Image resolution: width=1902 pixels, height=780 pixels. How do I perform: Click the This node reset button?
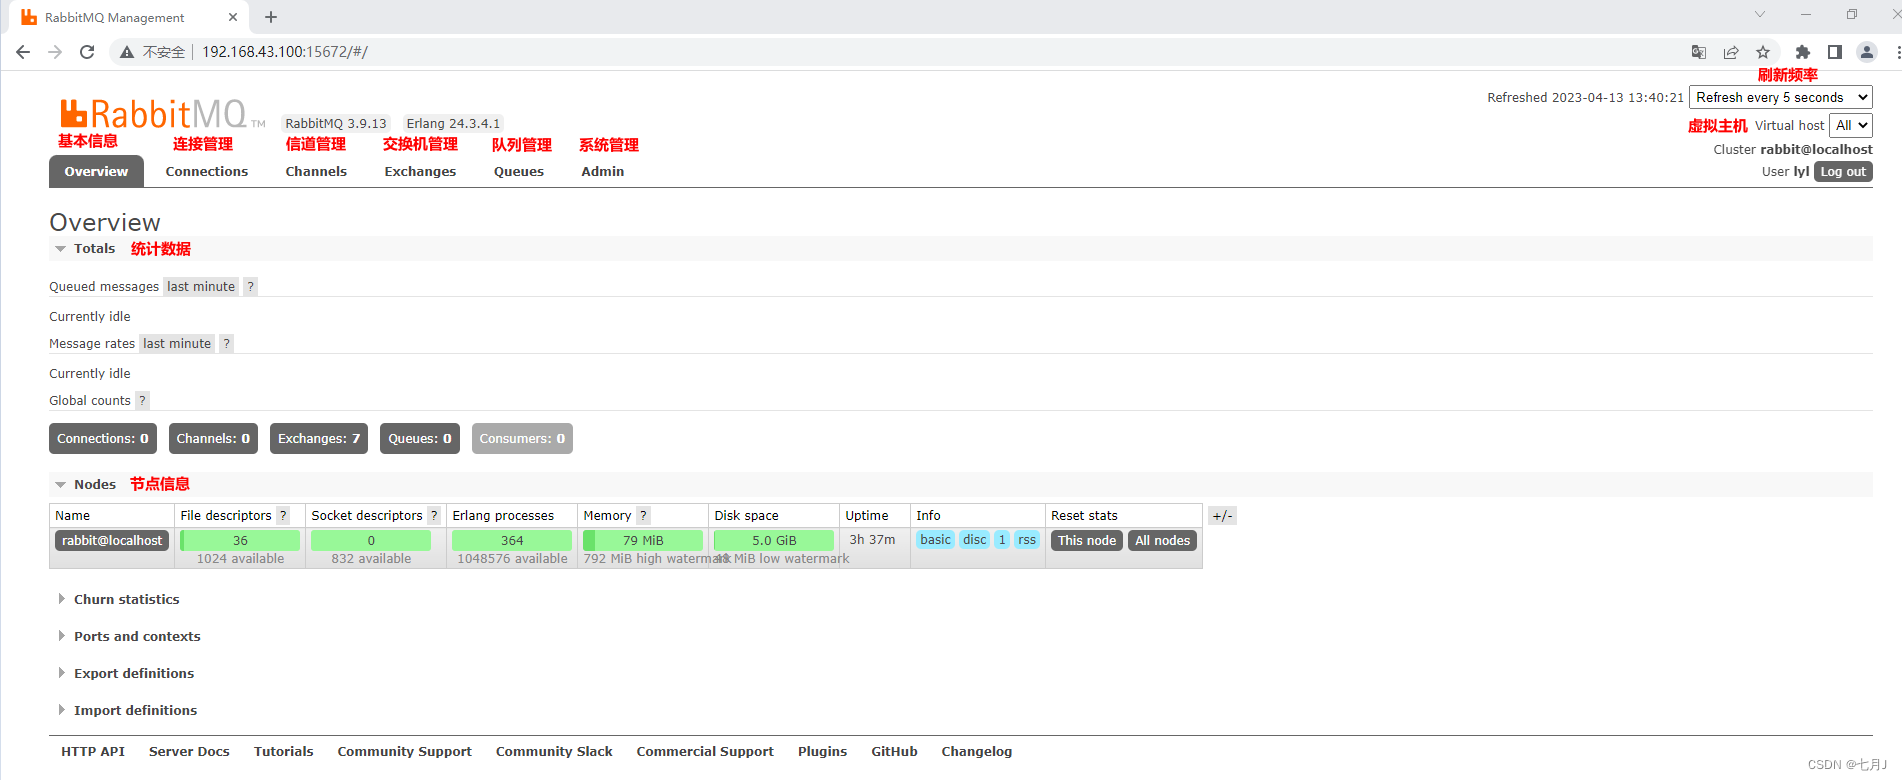1086,540
